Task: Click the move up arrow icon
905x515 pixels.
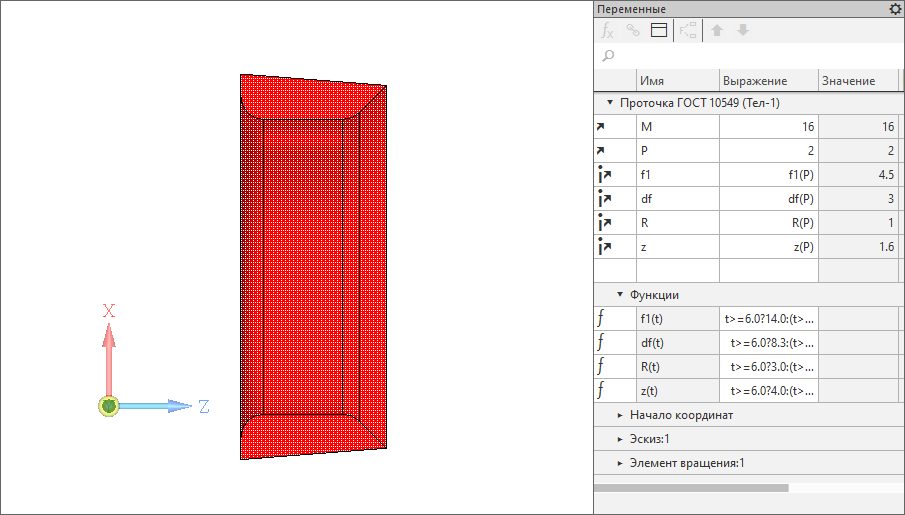Action: click(x=717, y=30)
